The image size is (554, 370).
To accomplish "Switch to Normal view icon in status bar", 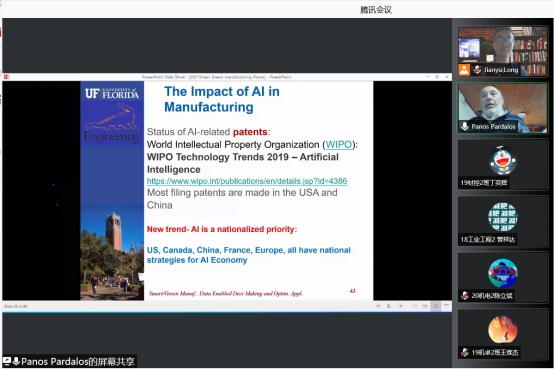I will point(414,306).
